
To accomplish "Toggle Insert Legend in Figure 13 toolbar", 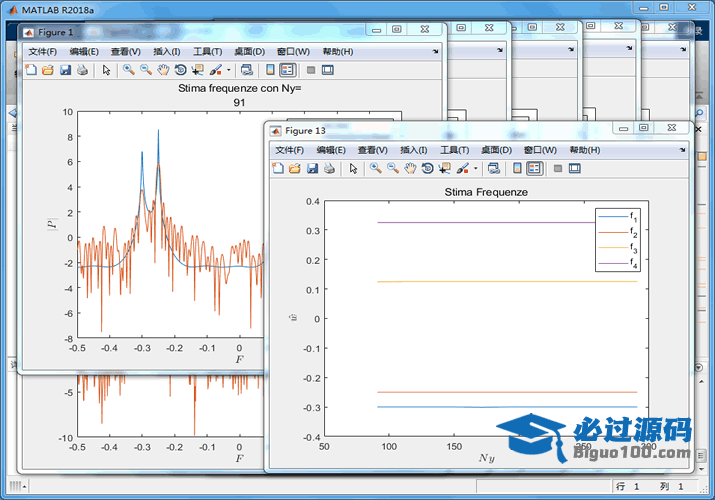I will pos(534,168).
